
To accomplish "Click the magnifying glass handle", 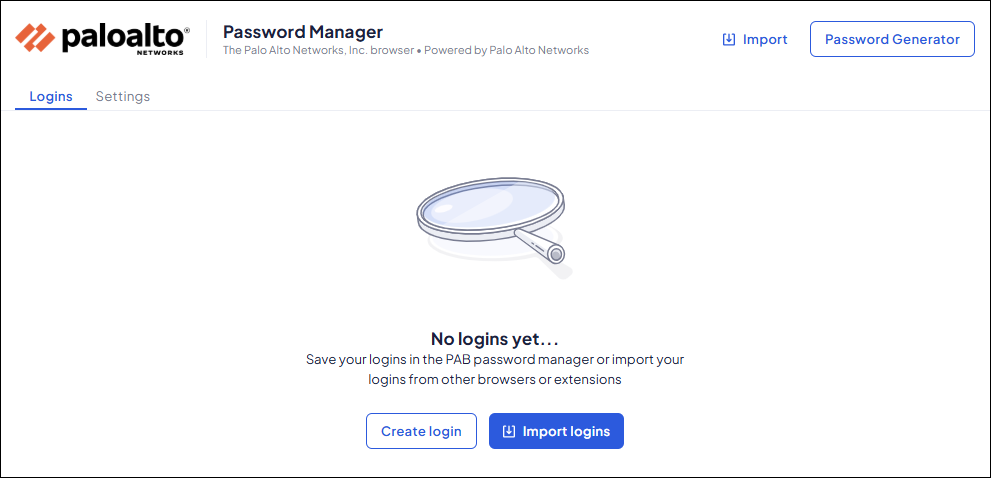I will point(541,246).
